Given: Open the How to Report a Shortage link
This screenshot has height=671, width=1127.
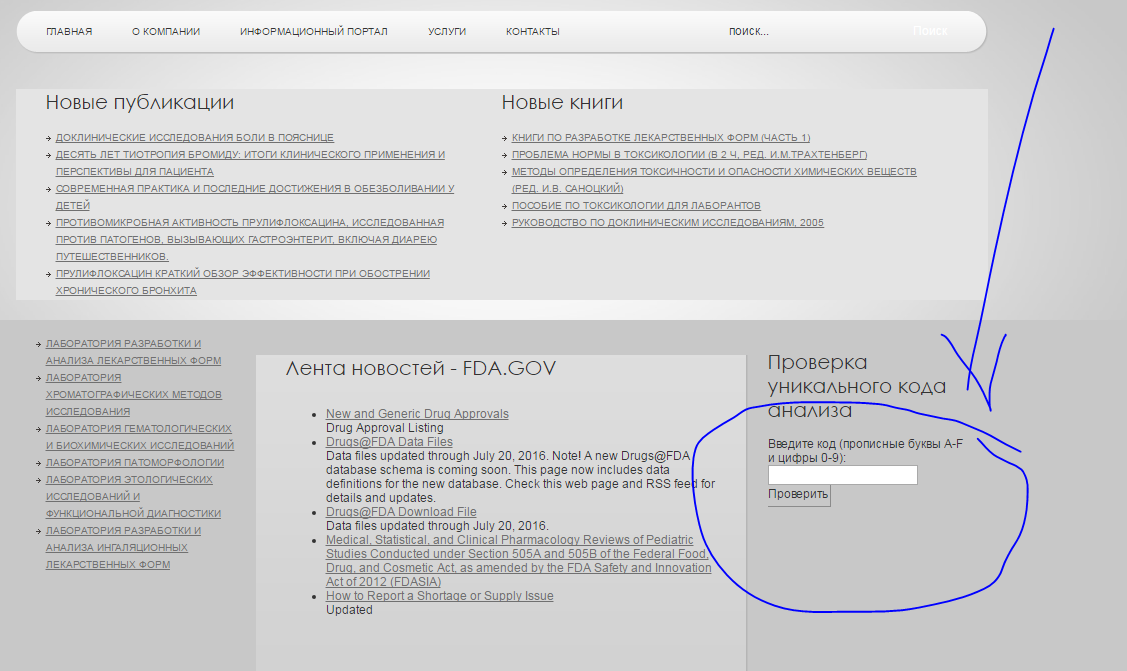Looking at the screenshot, I should [439, 595].
